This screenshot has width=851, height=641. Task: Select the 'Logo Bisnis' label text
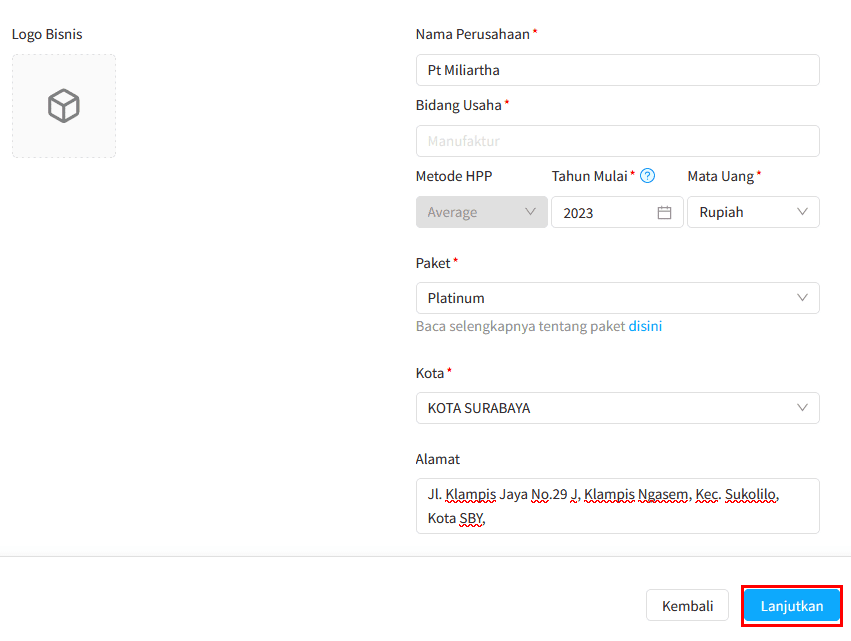click(x=47, y=34)
